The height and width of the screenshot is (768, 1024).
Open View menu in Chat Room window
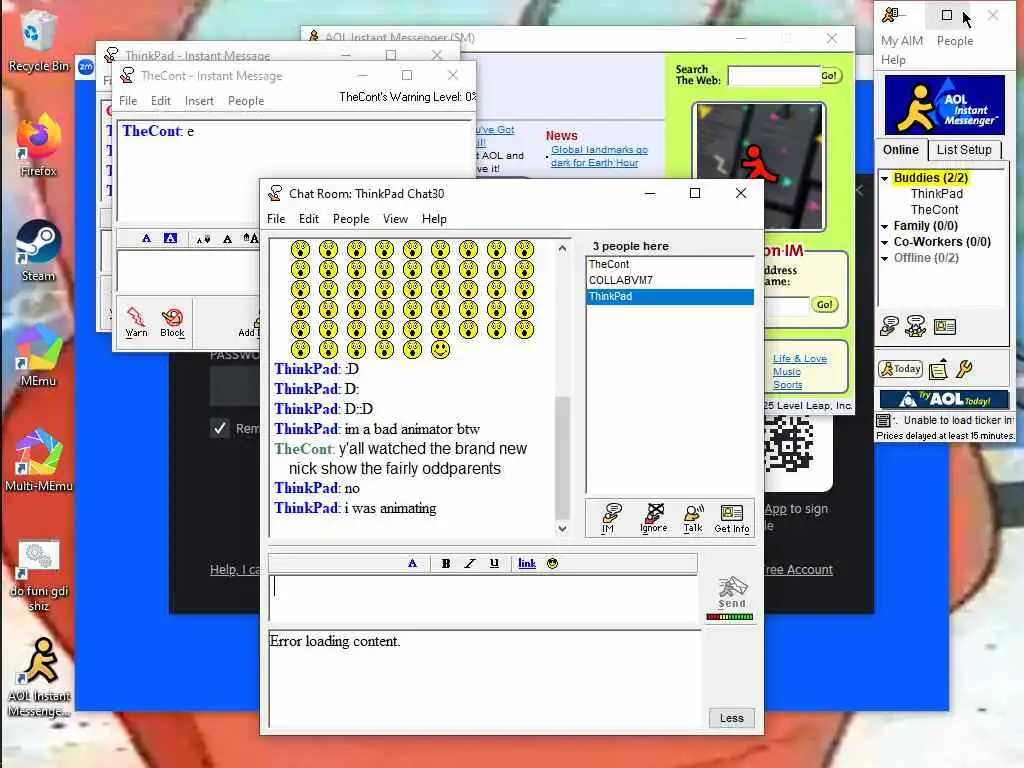tap(395, 219)
